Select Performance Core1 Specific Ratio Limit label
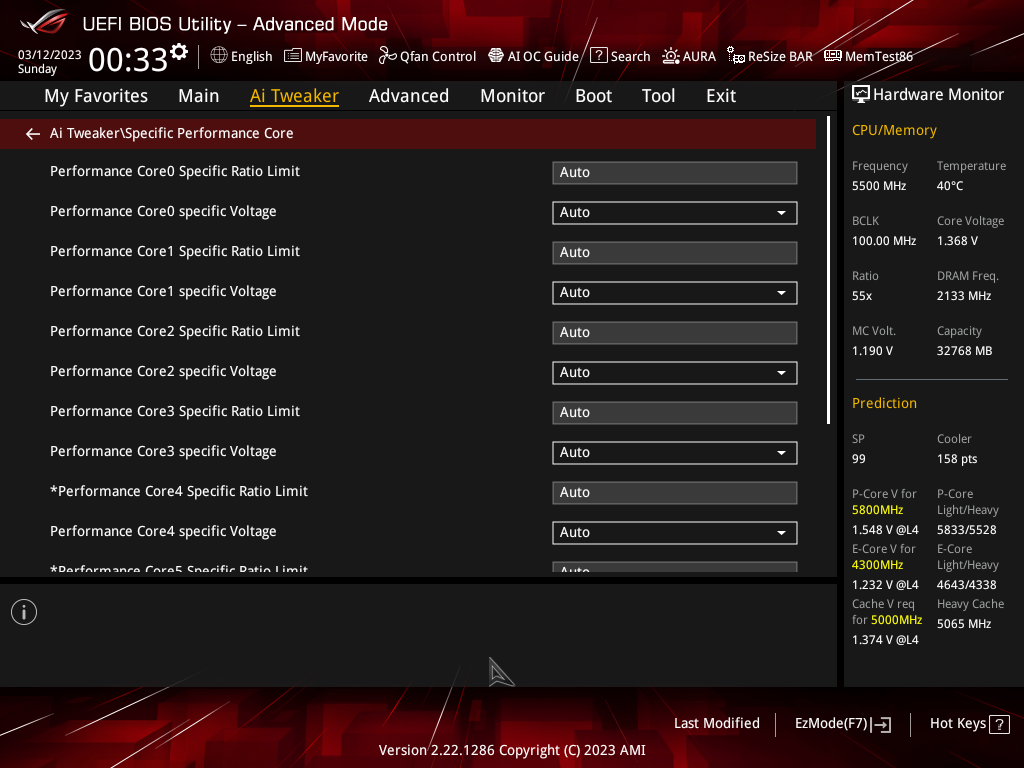The width and height of the screenshot is (1024, 768). (x=175, y=251)
